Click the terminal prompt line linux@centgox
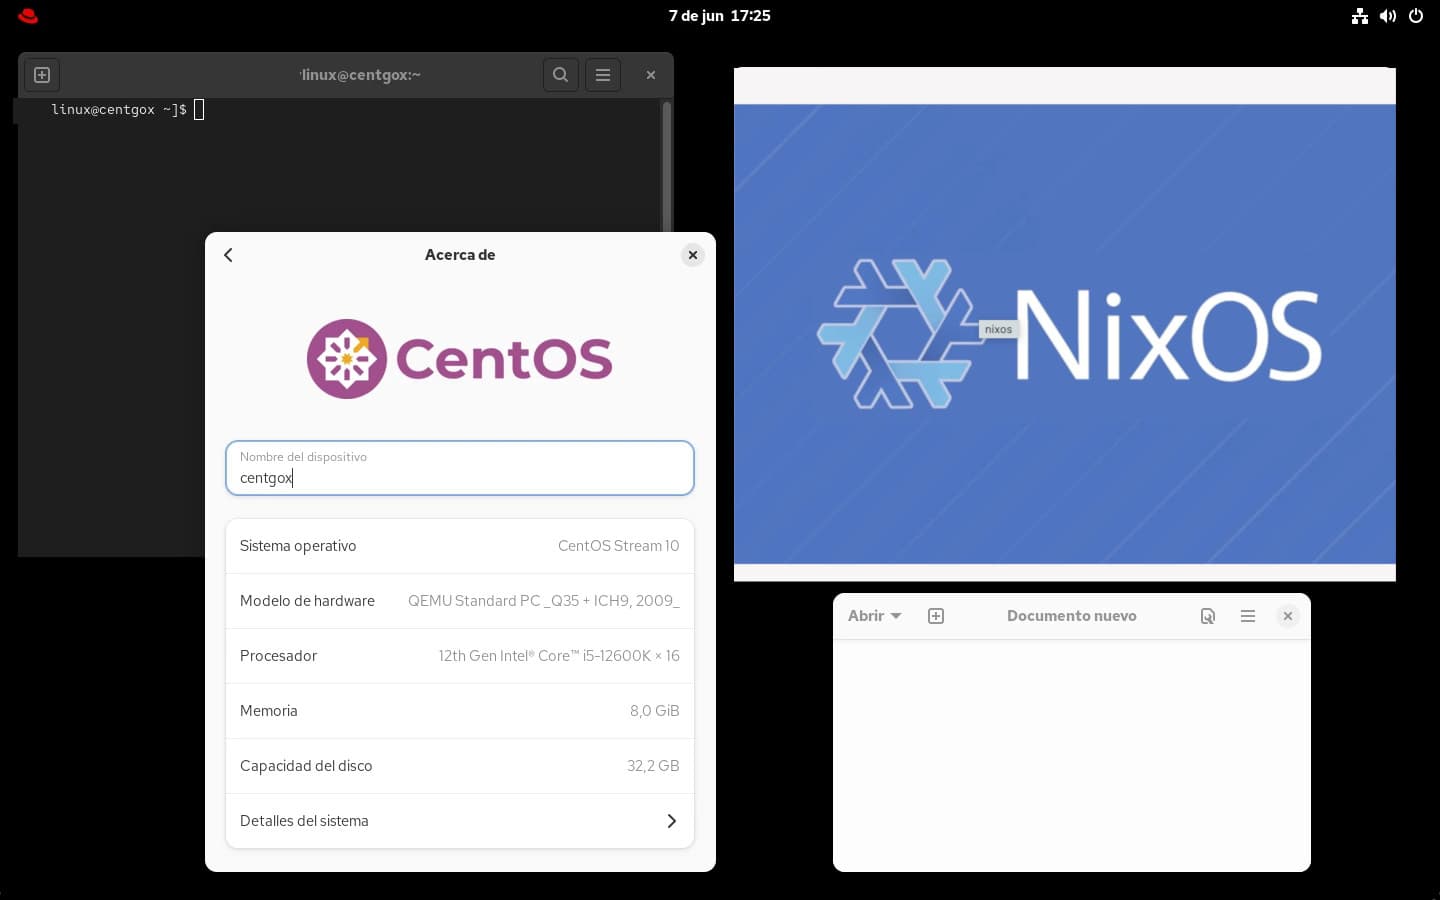Image resolution: width=1440 pixels, height=900 pixels. click(x=119, y=110)
